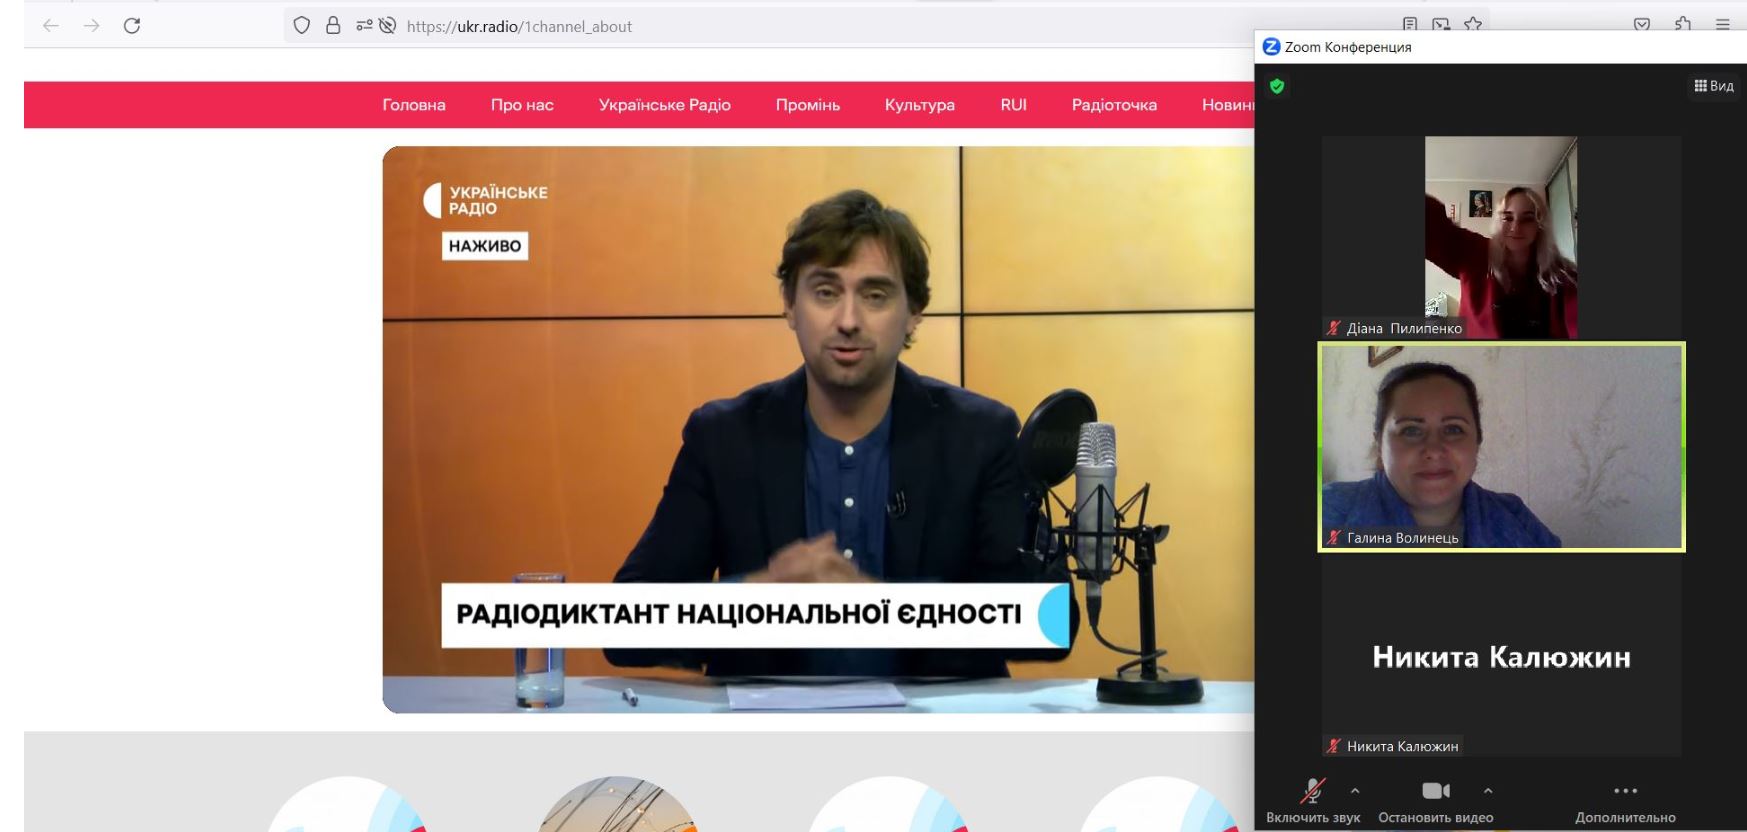Bookmark the page with the star icon
Image resolution: width=1747 pixels, height=832 pixels.
click(1473, 25)
